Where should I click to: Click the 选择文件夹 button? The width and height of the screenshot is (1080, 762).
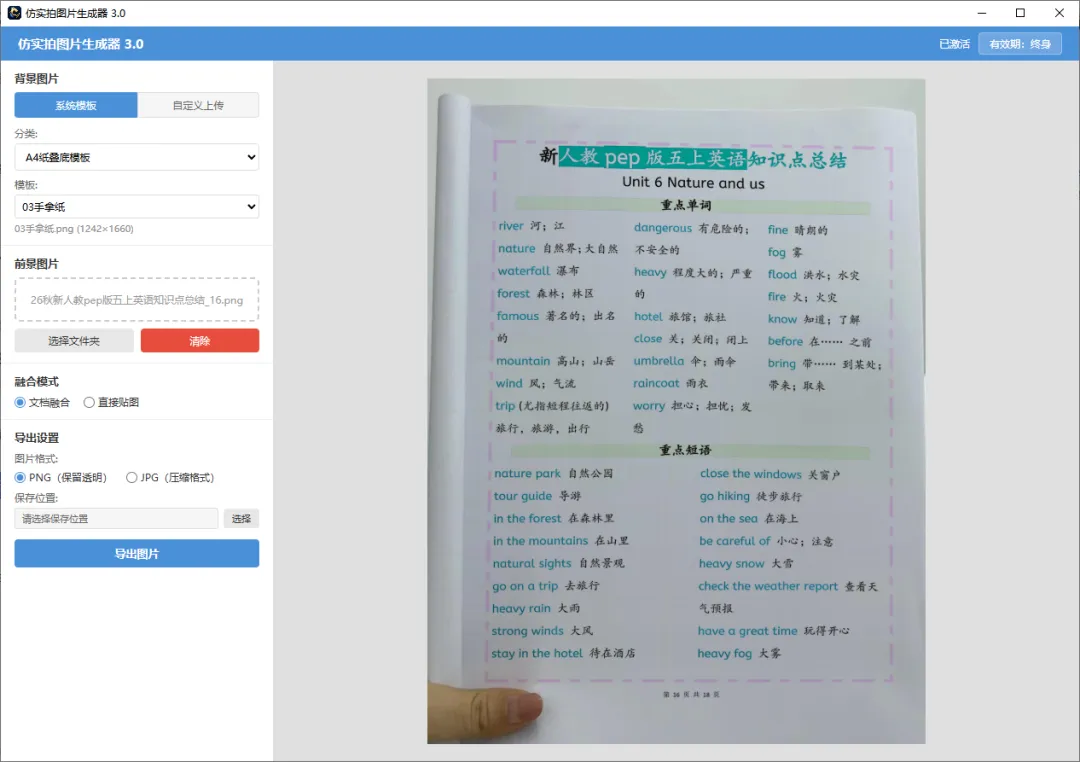pos(74,341)
